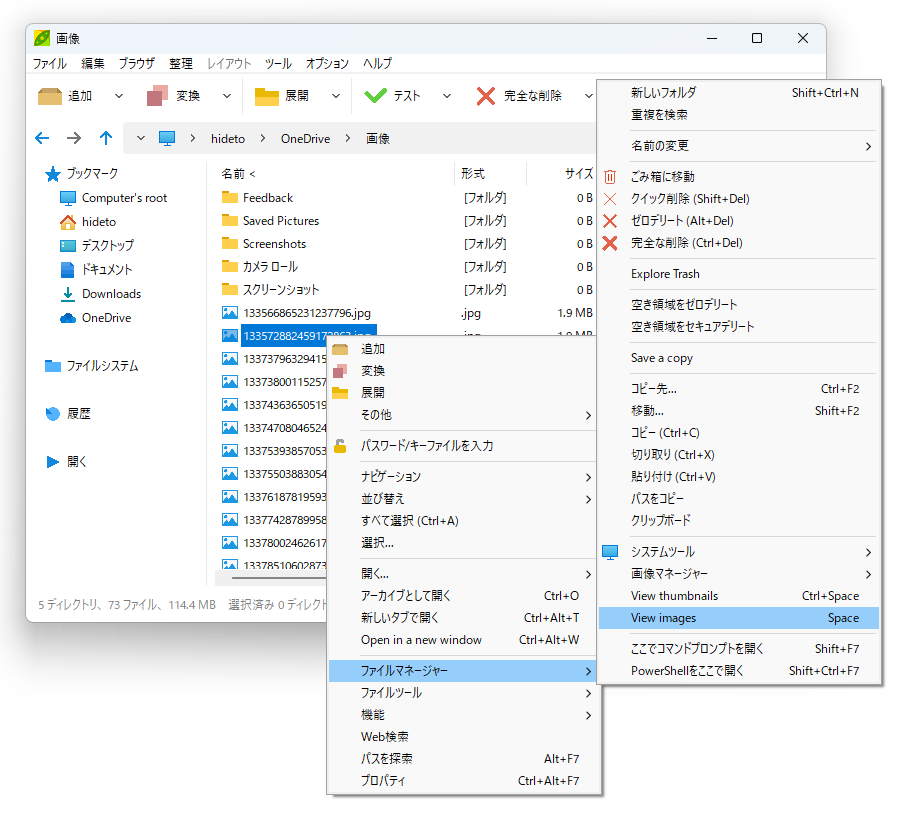Click the 展開 (Extract) toolbar icon

[x=266, y=96]
